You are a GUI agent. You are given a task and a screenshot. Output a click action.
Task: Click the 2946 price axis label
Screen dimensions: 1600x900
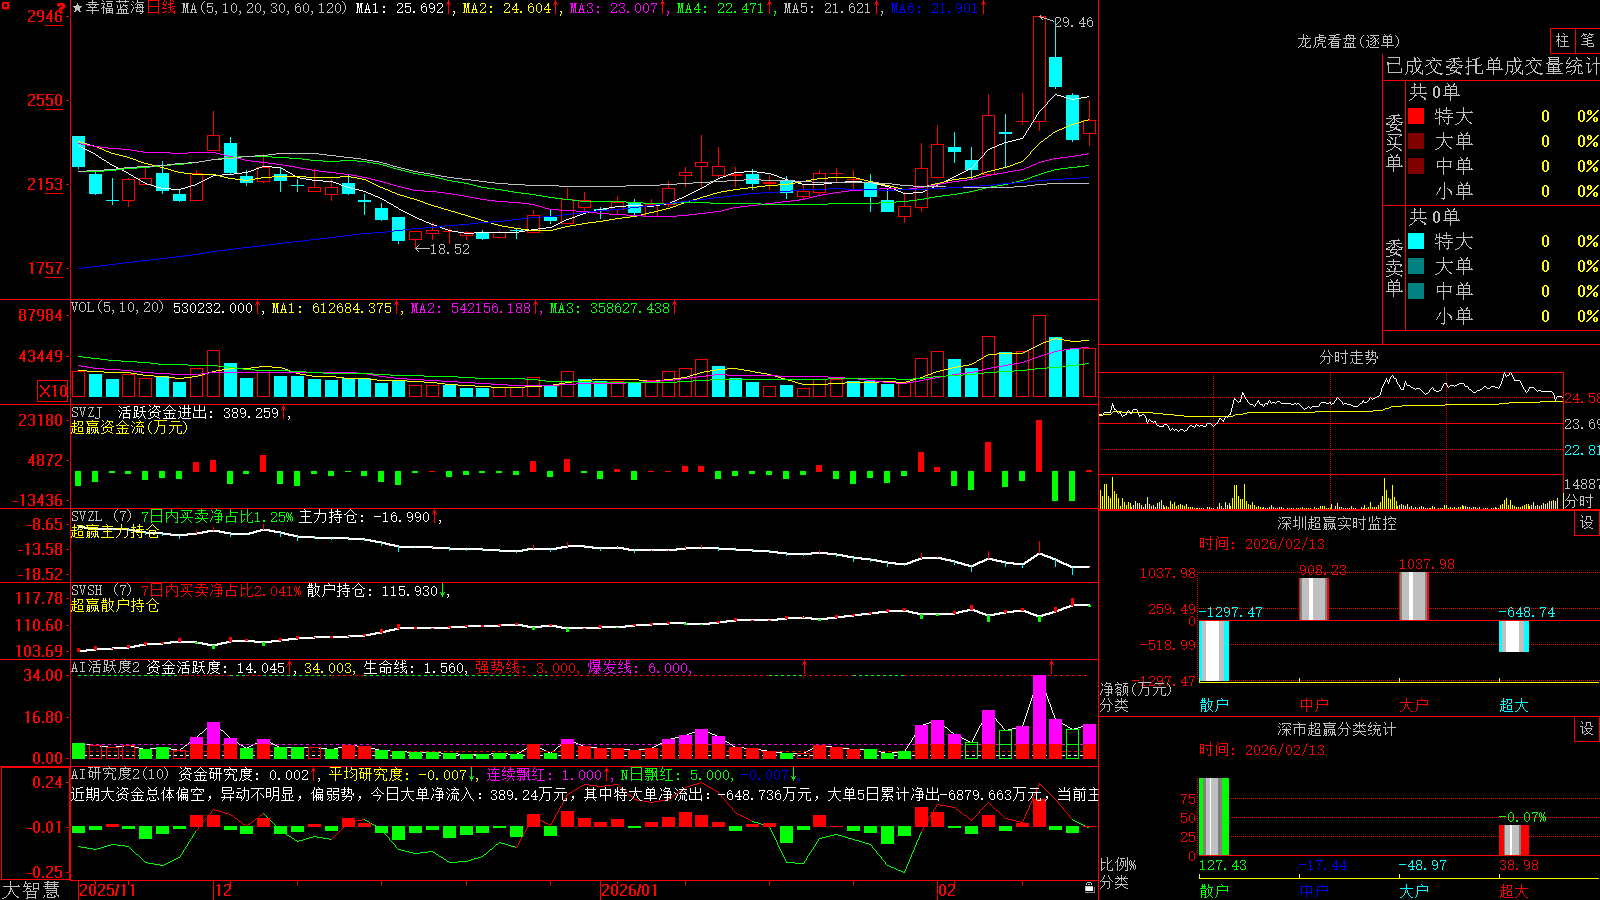click(x=45, y=16)
